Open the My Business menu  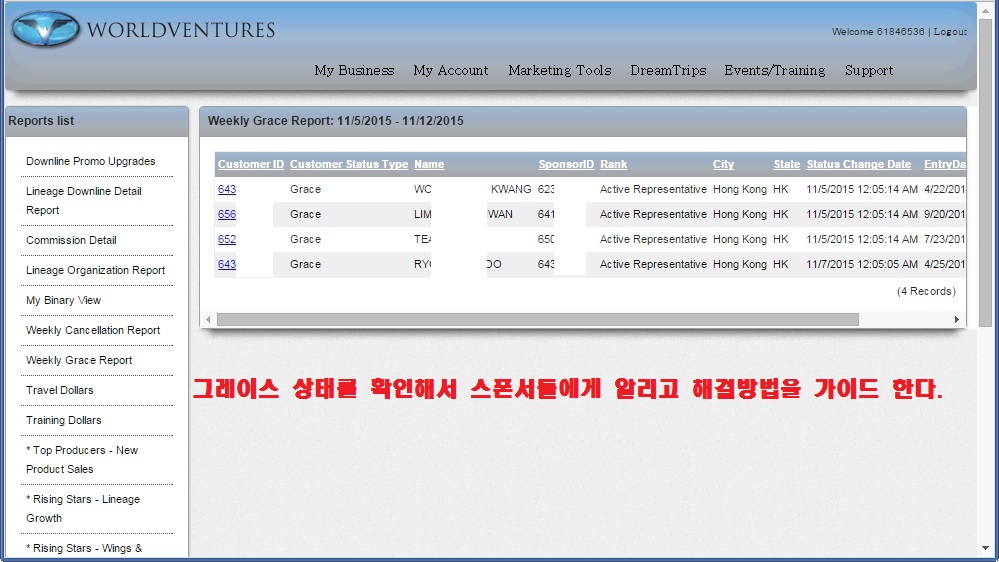click(354, 70)
